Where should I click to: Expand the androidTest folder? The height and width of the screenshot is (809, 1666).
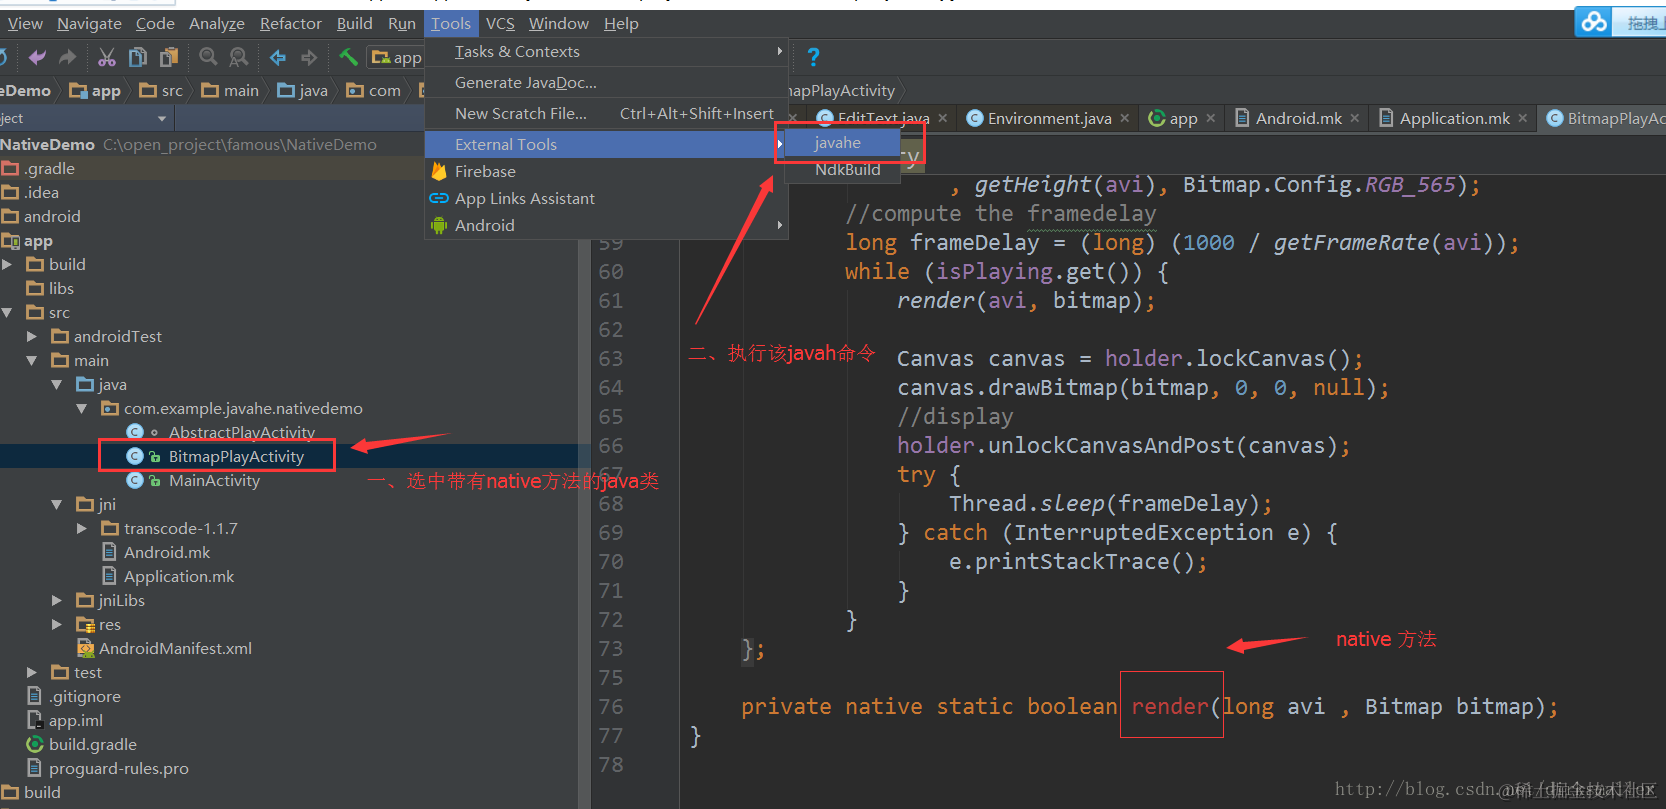click(32, 336)
